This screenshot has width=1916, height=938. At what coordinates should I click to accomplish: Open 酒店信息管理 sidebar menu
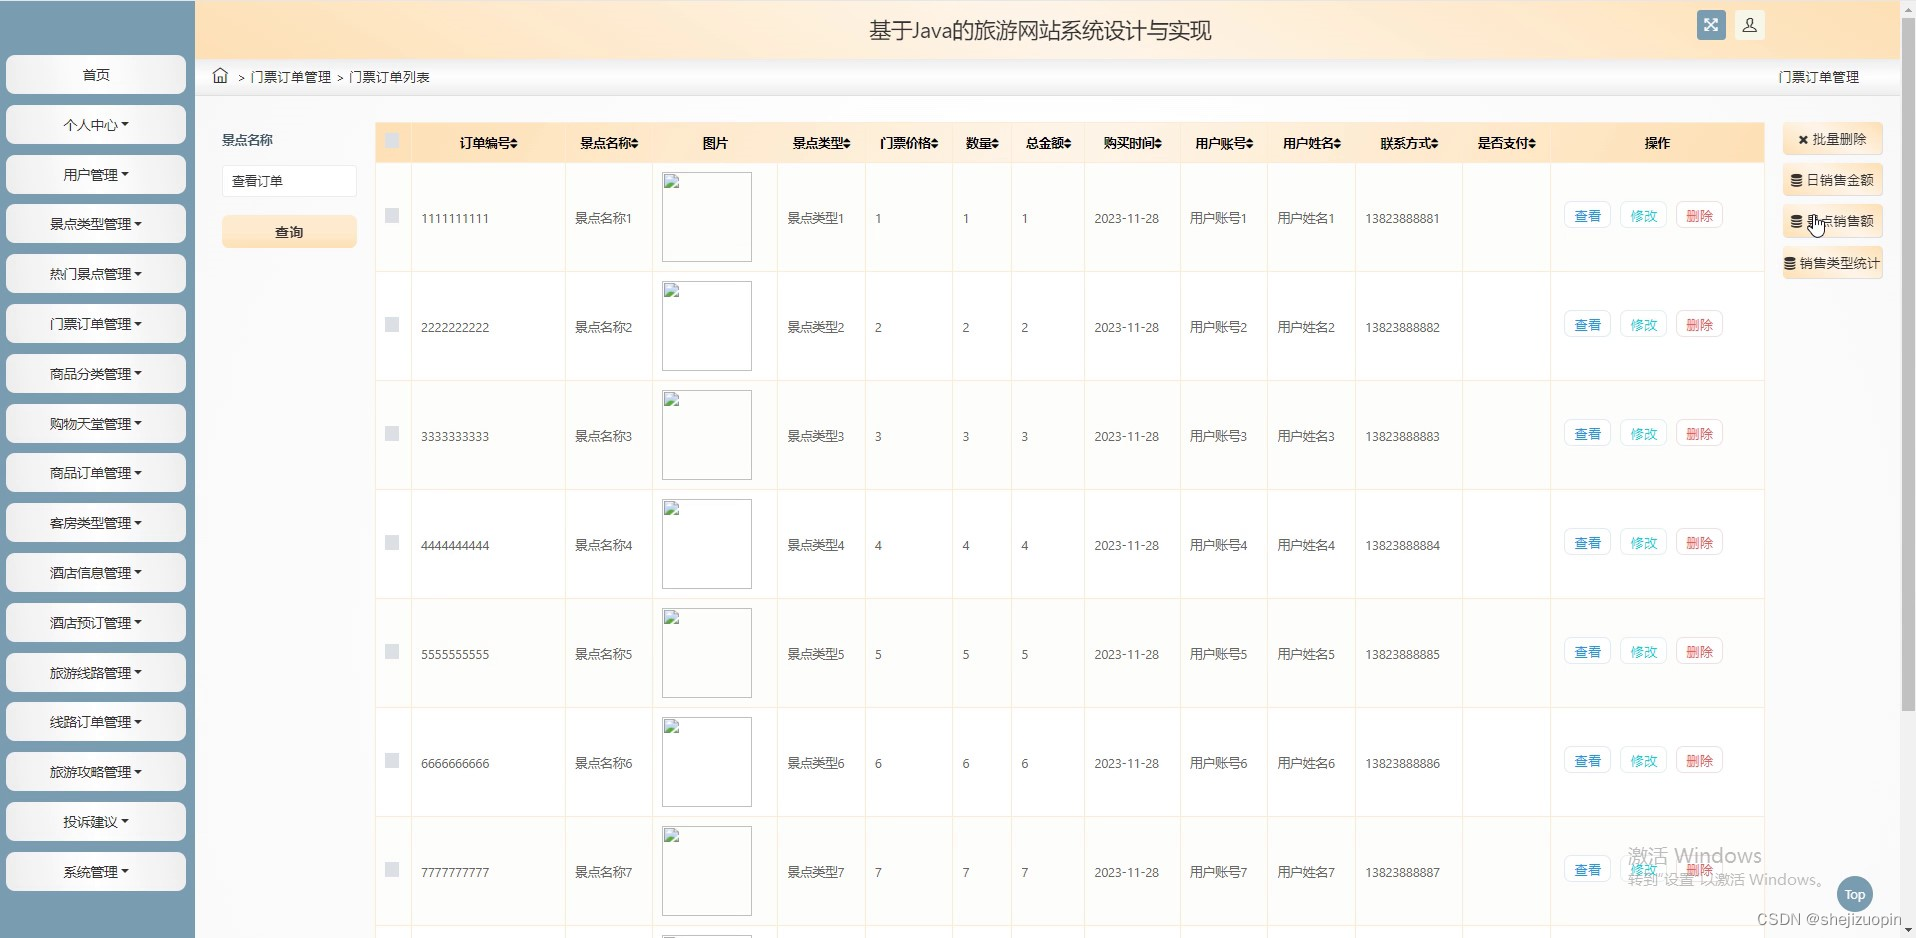[96, 573]
